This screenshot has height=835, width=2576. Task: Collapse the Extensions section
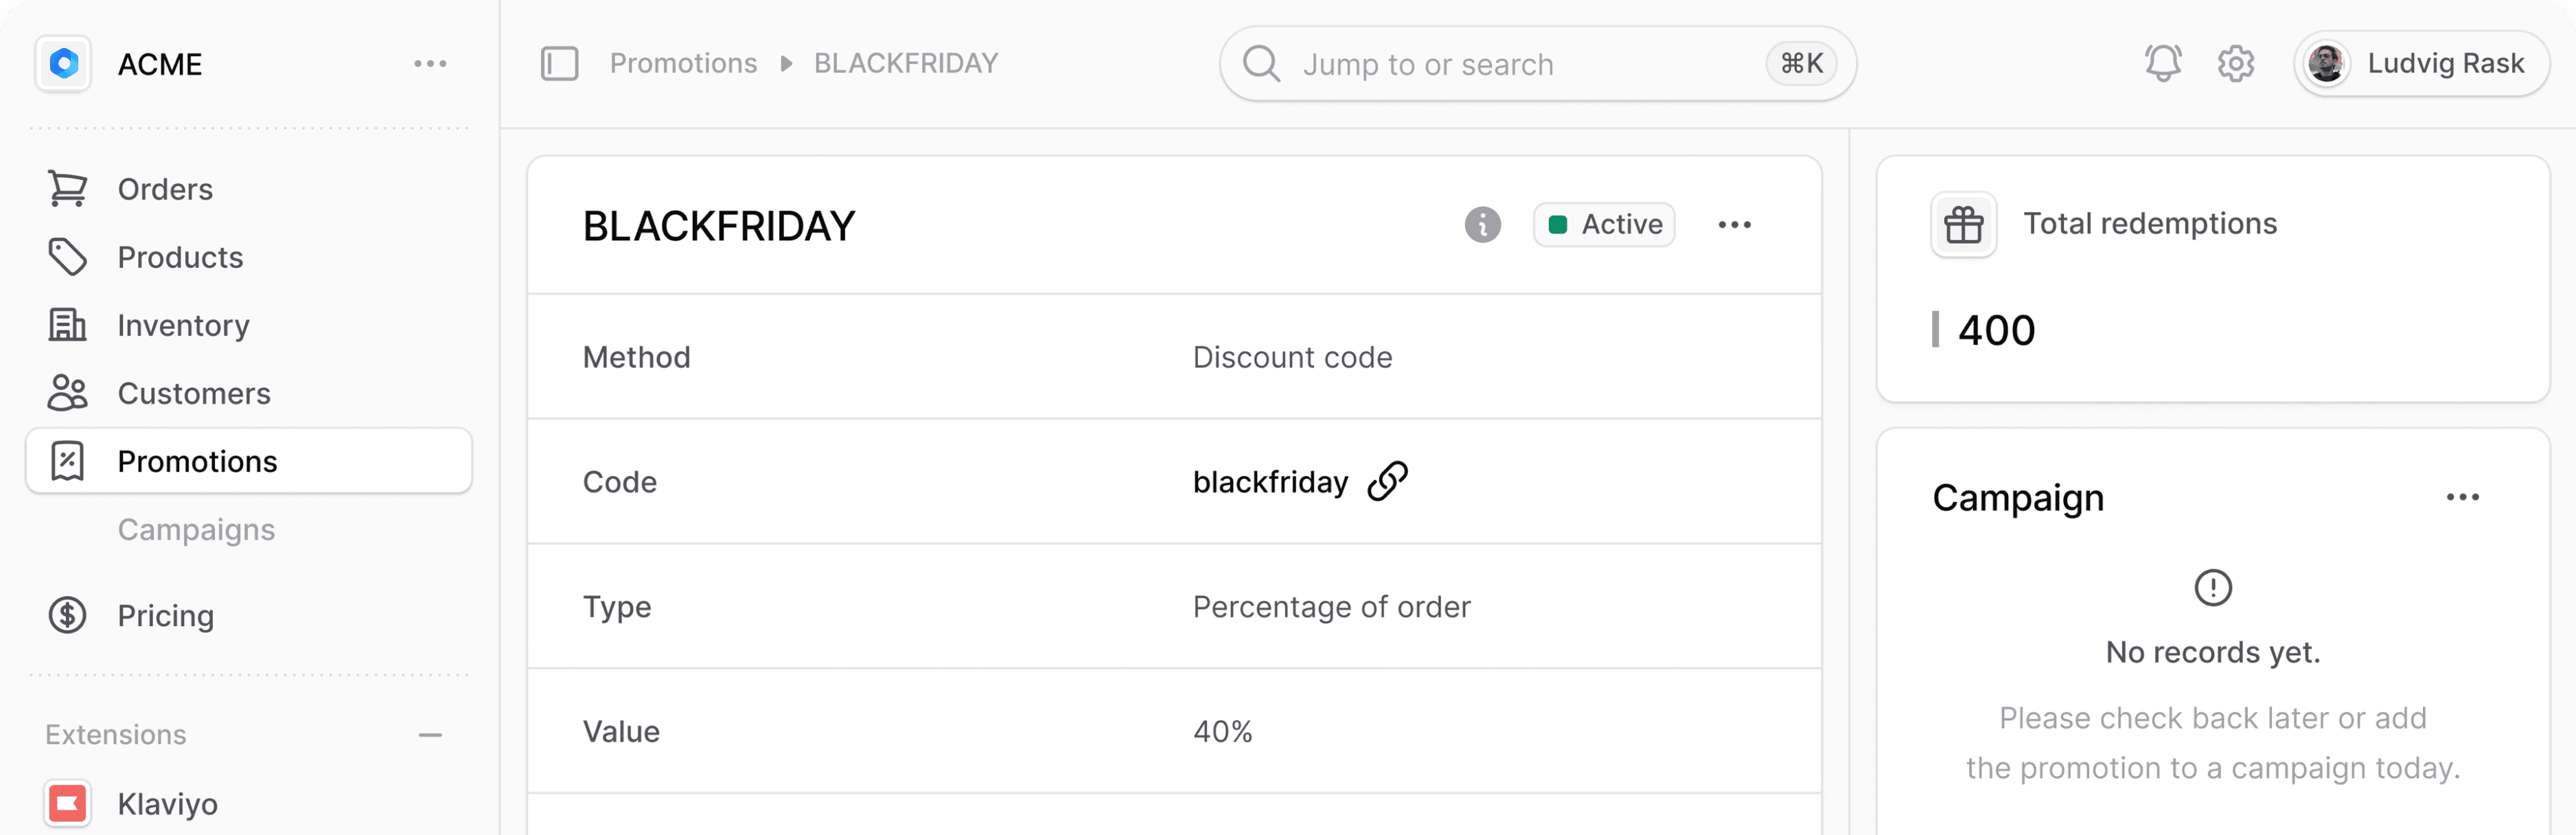click(430, 735)
